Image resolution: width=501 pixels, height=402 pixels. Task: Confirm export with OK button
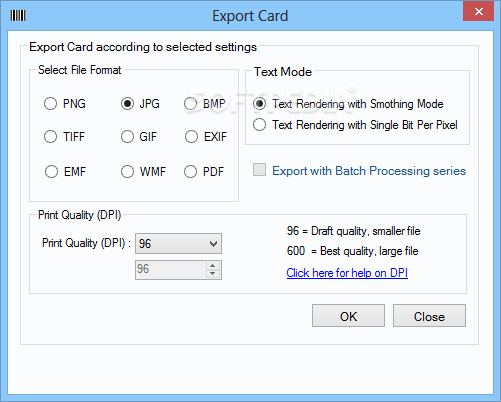pos(348,316)
